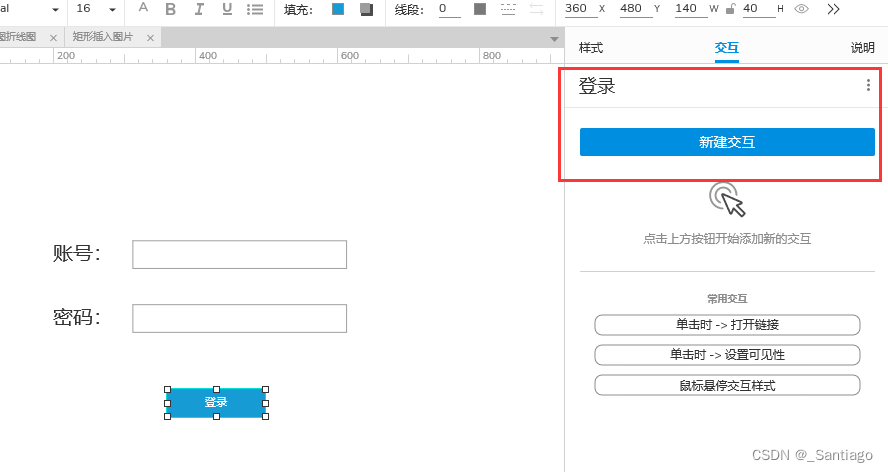Open the font size dropdown
The height and width of the screenshot is (472, 888).
[x=112, y=10]
